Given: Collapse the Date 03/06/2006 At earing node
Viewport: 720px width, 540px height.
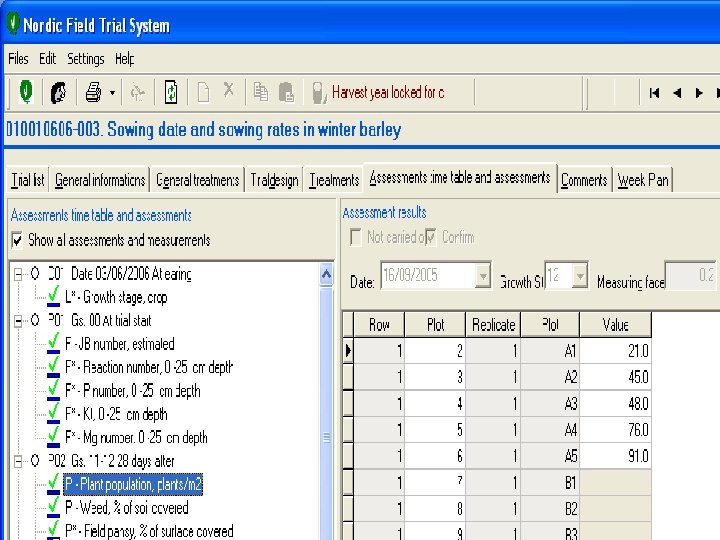Looking at the screenshot, I should [x=18, y=275].
